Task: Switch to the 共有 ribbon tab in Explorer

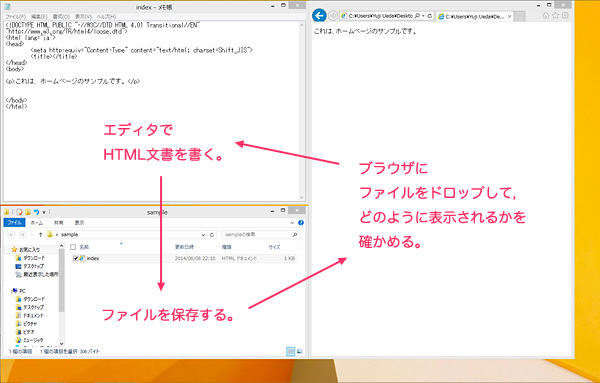Action: click(59, 223)
